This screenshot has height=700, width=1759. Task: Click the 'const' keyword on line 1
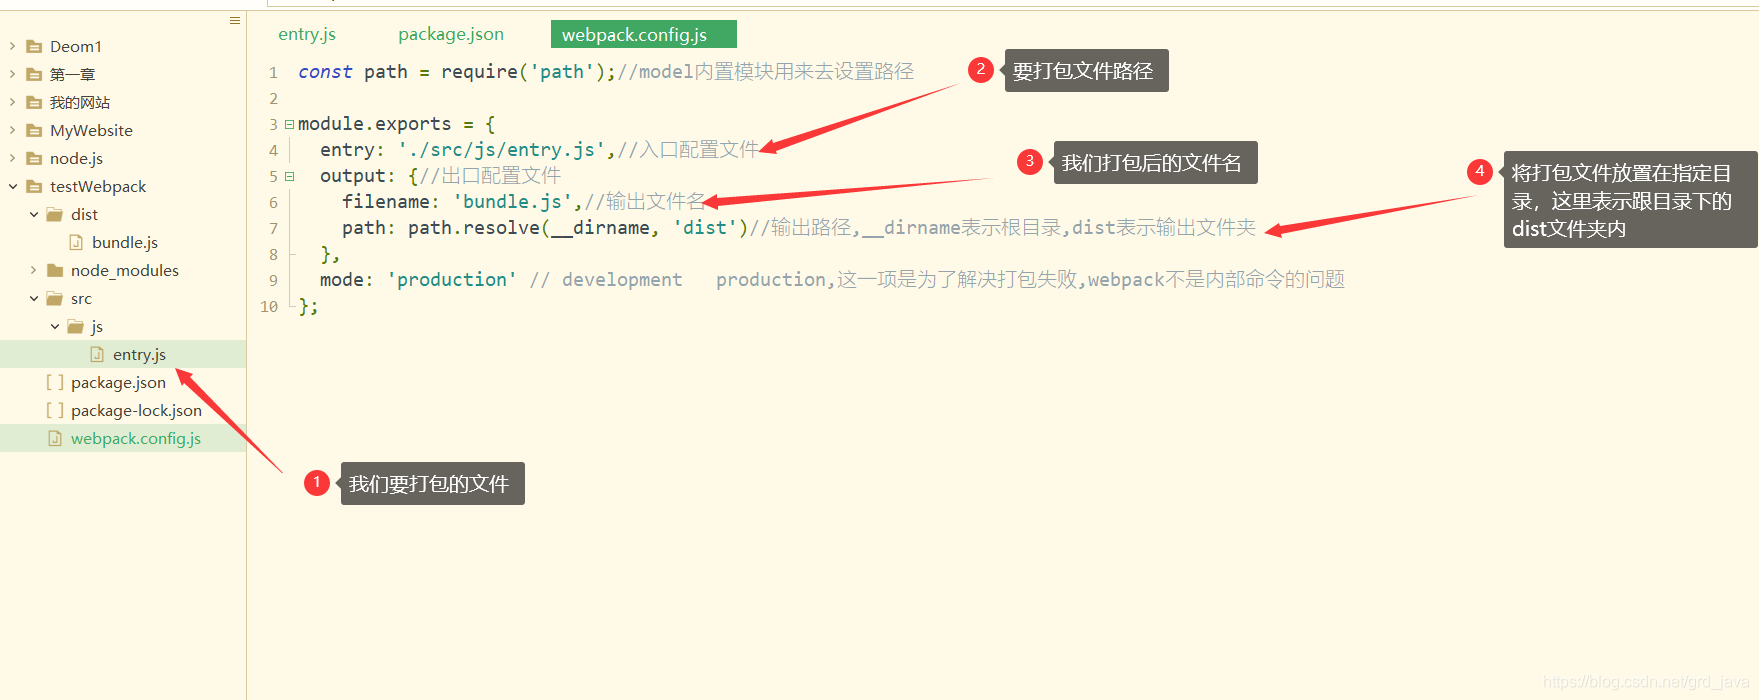point(325,72)
